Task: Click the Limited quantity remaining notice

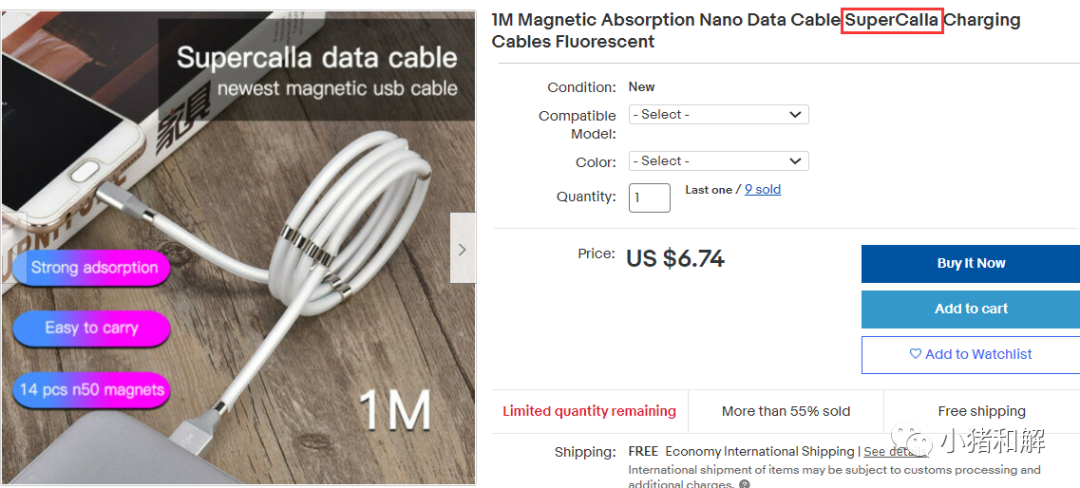Action: tap(589, 411)
